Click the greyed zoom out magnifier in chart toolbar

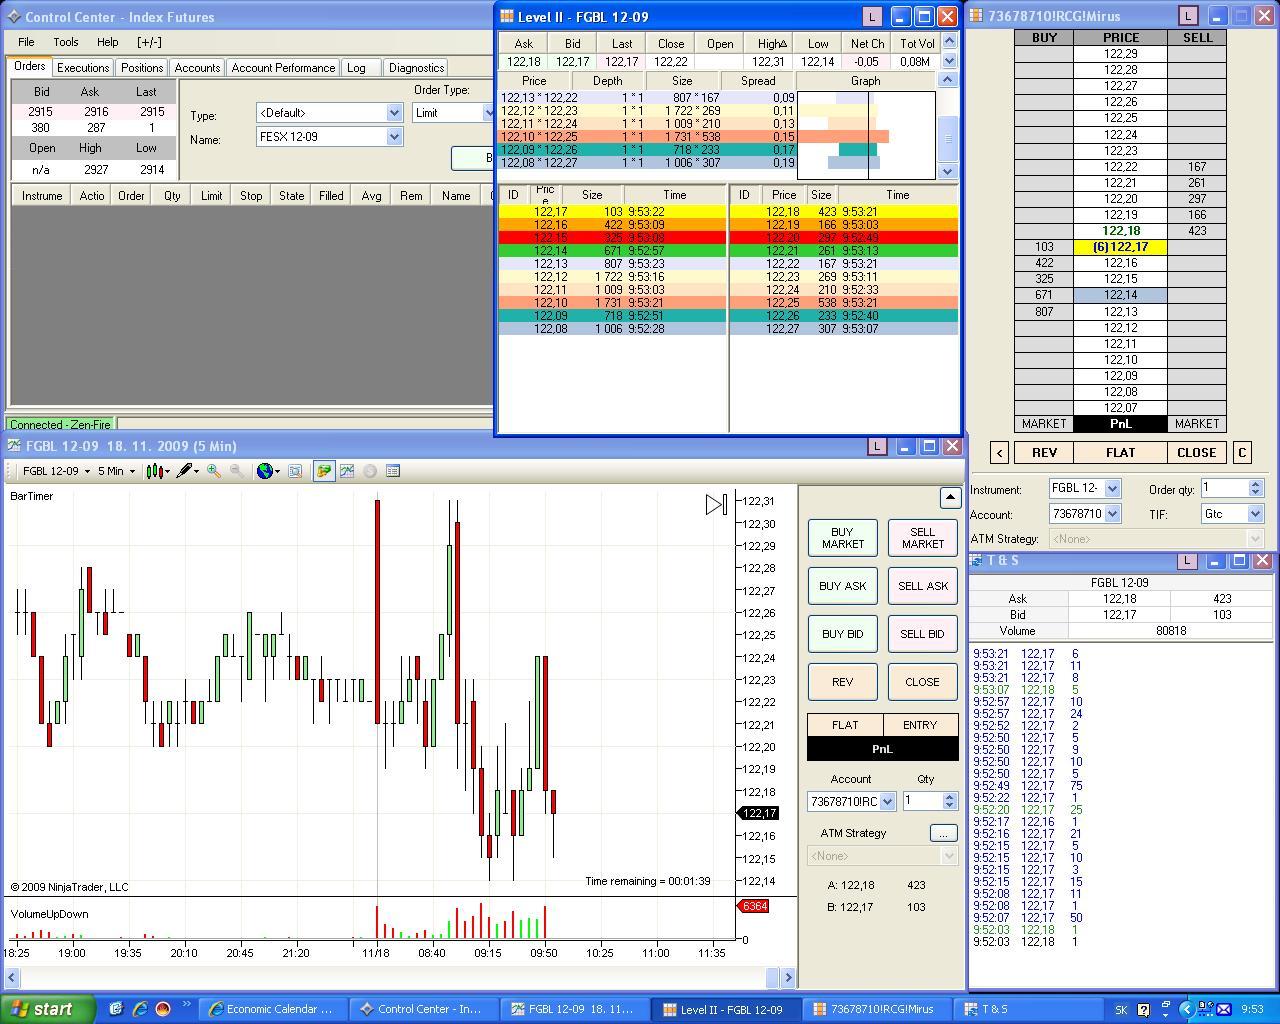pos(237,471)
